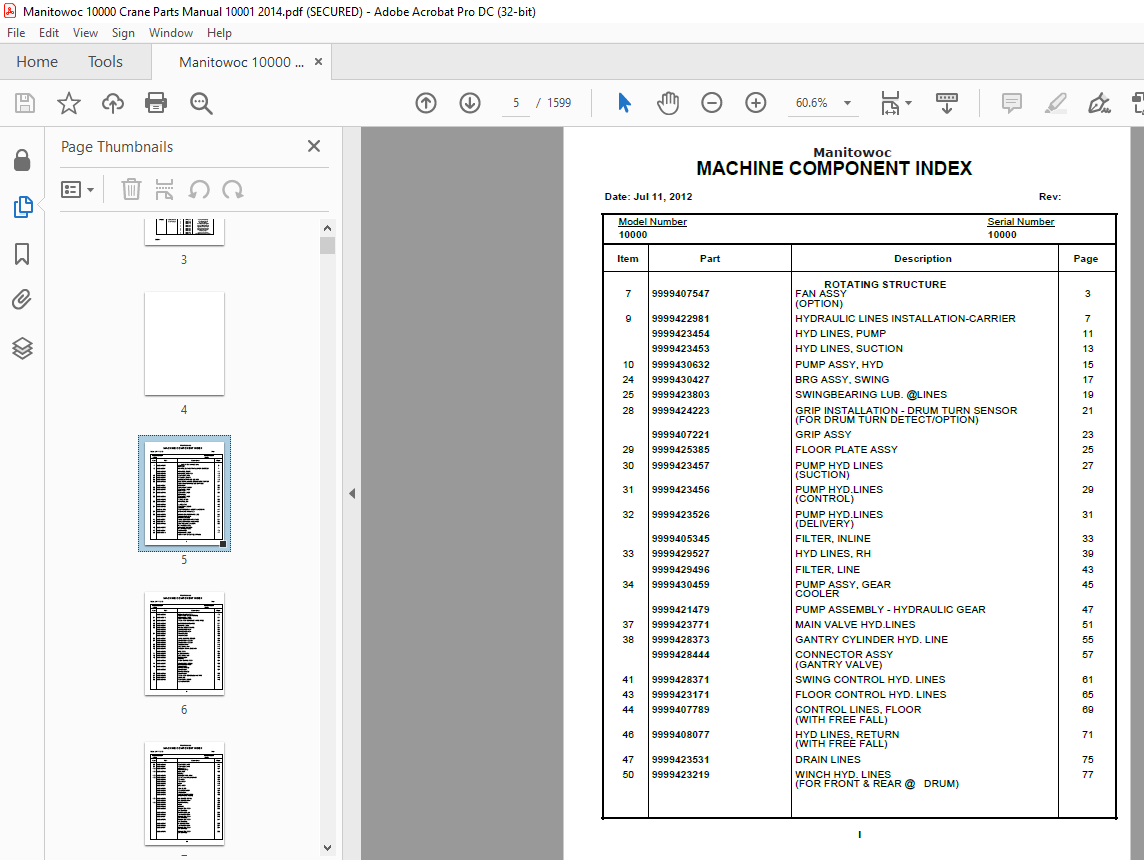Zoom in with plus button
Viewport: 1144px width, 860px height.
(756, 103)
